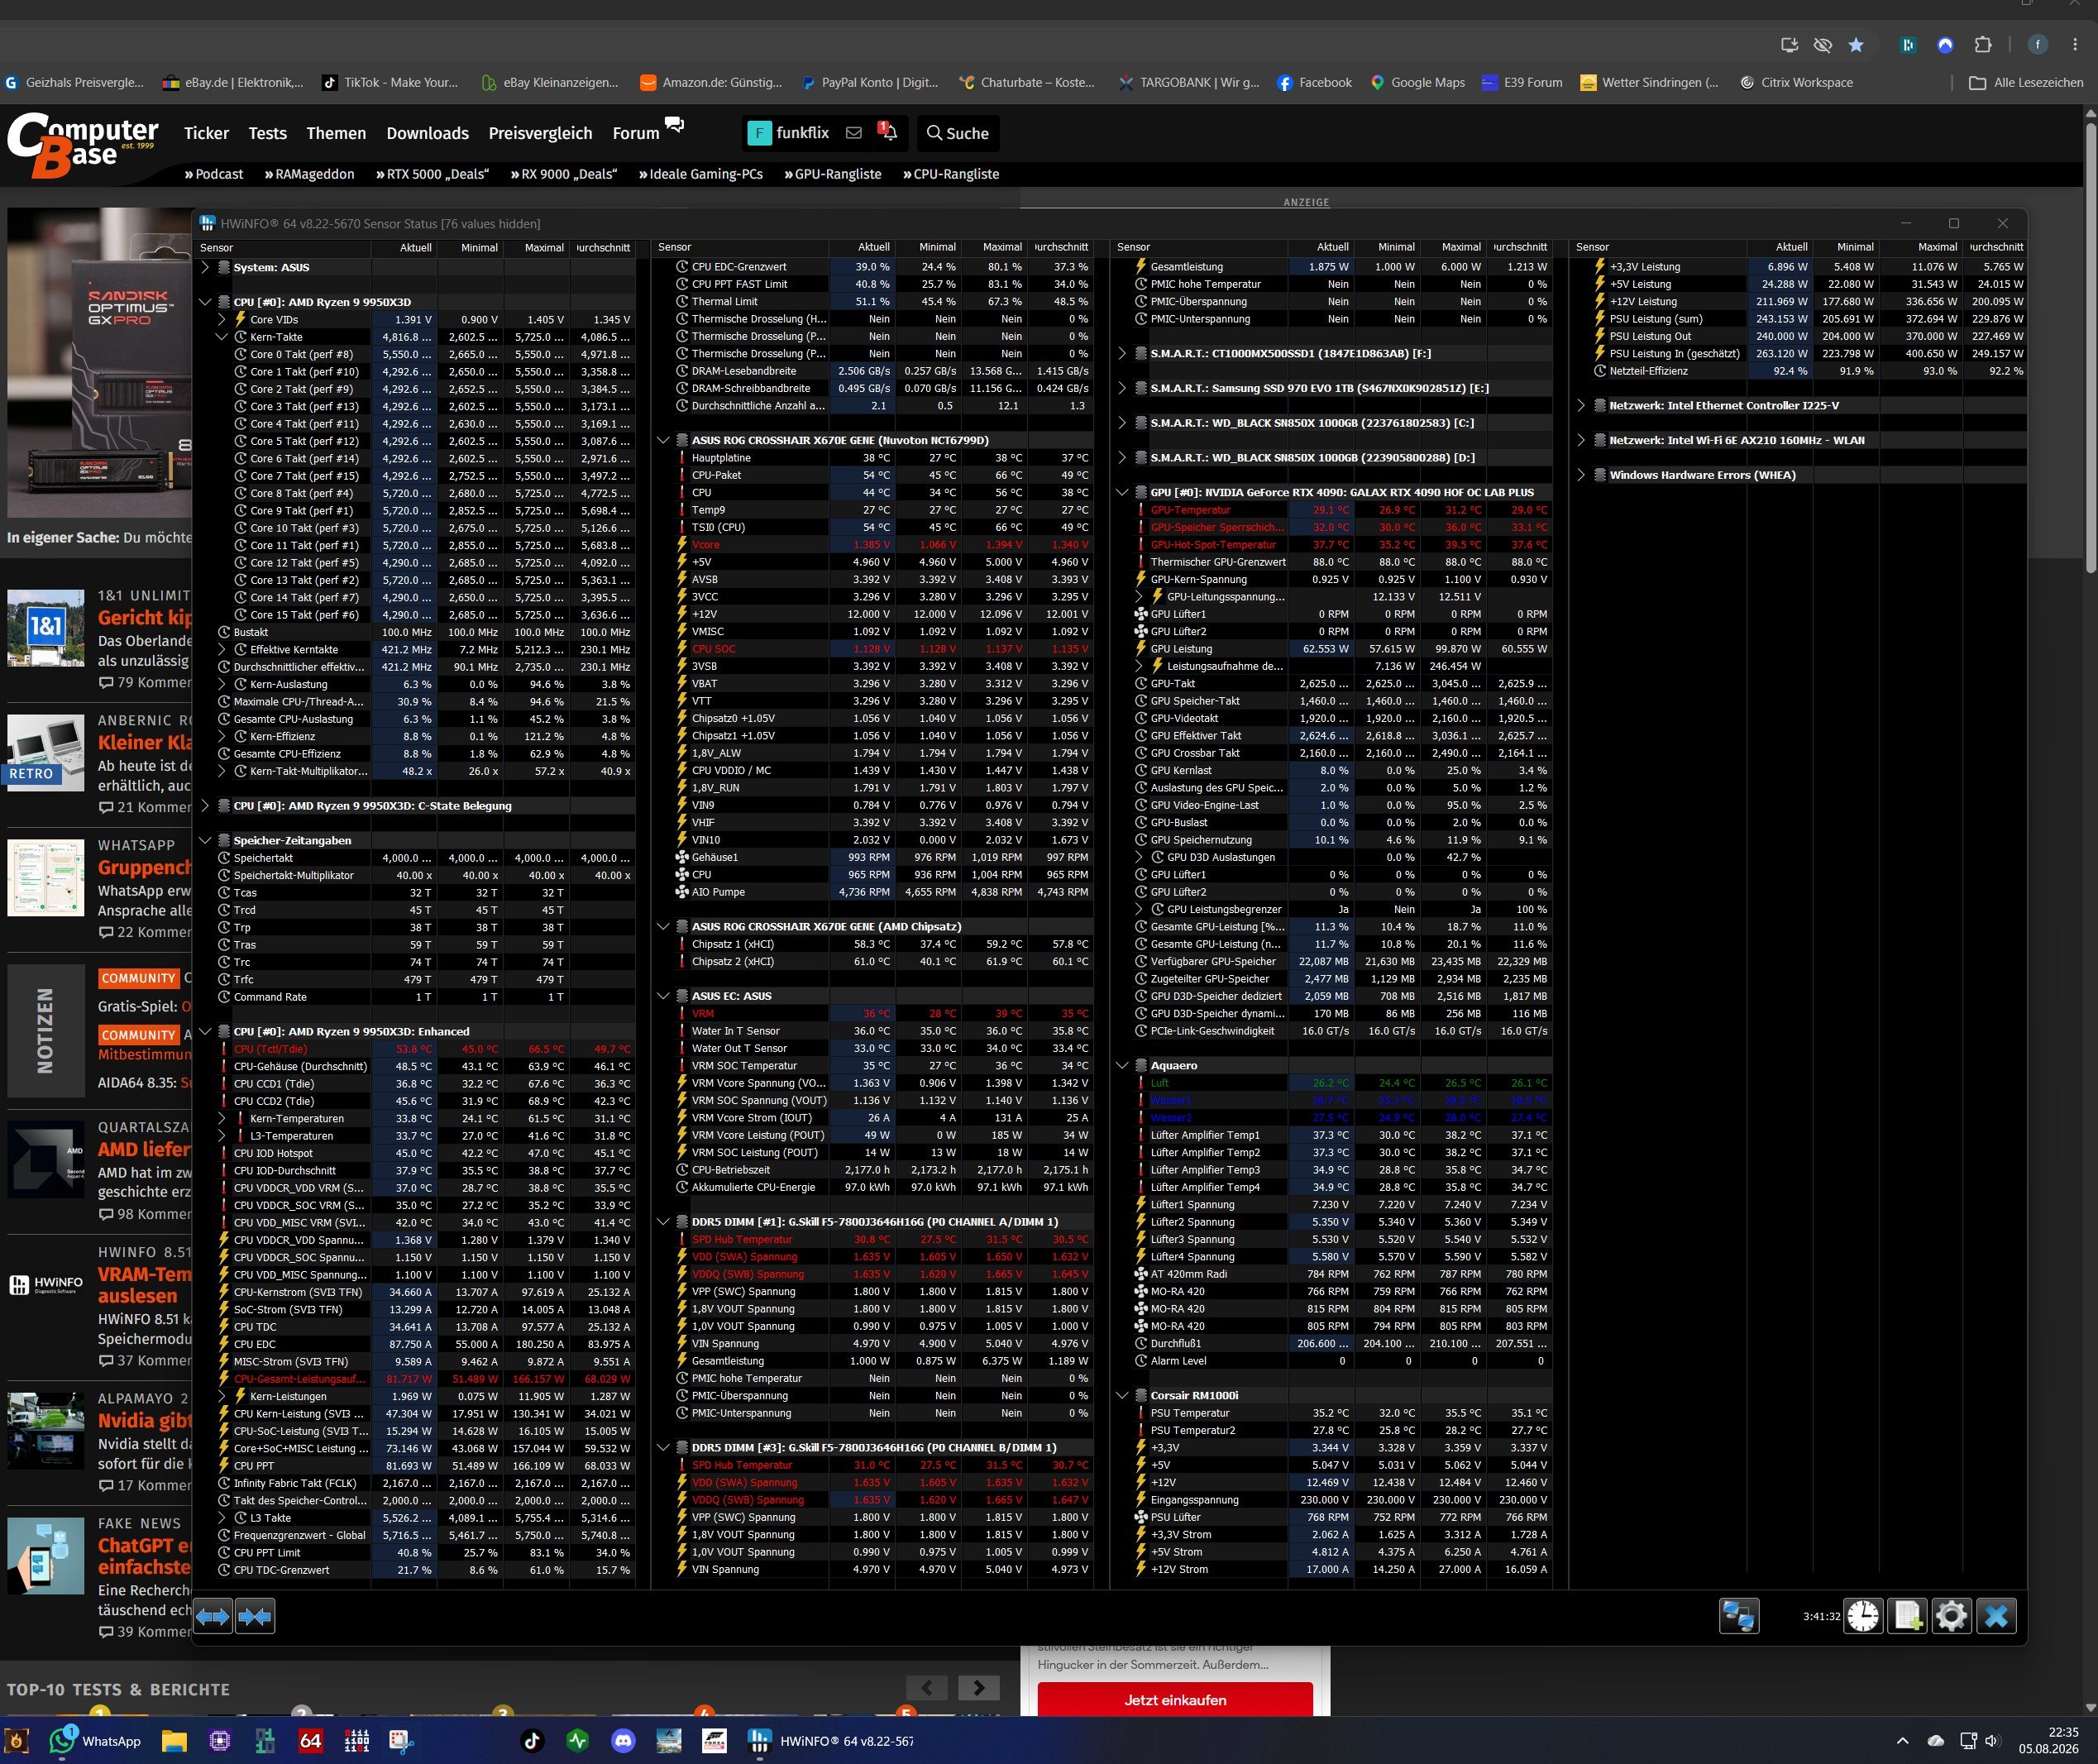Expand the C-State Belegung sensor group
The width and height of the screenshot is (2098, 1764).
pyautogui.click(x=205, y=806)
